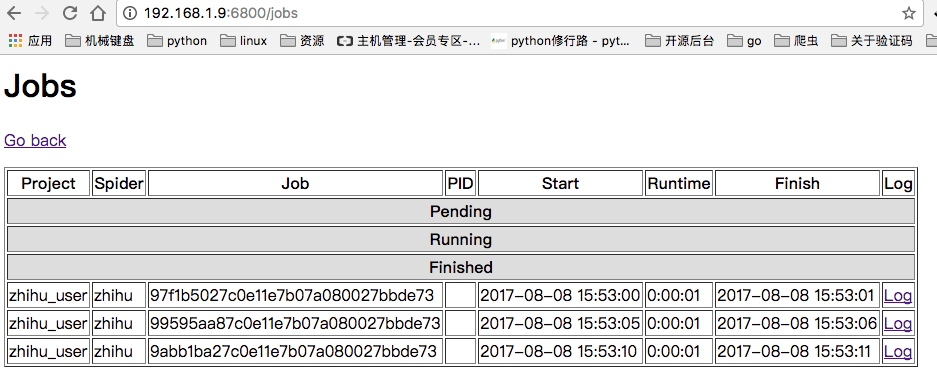Click the address bar URL field

coord(514,13)
